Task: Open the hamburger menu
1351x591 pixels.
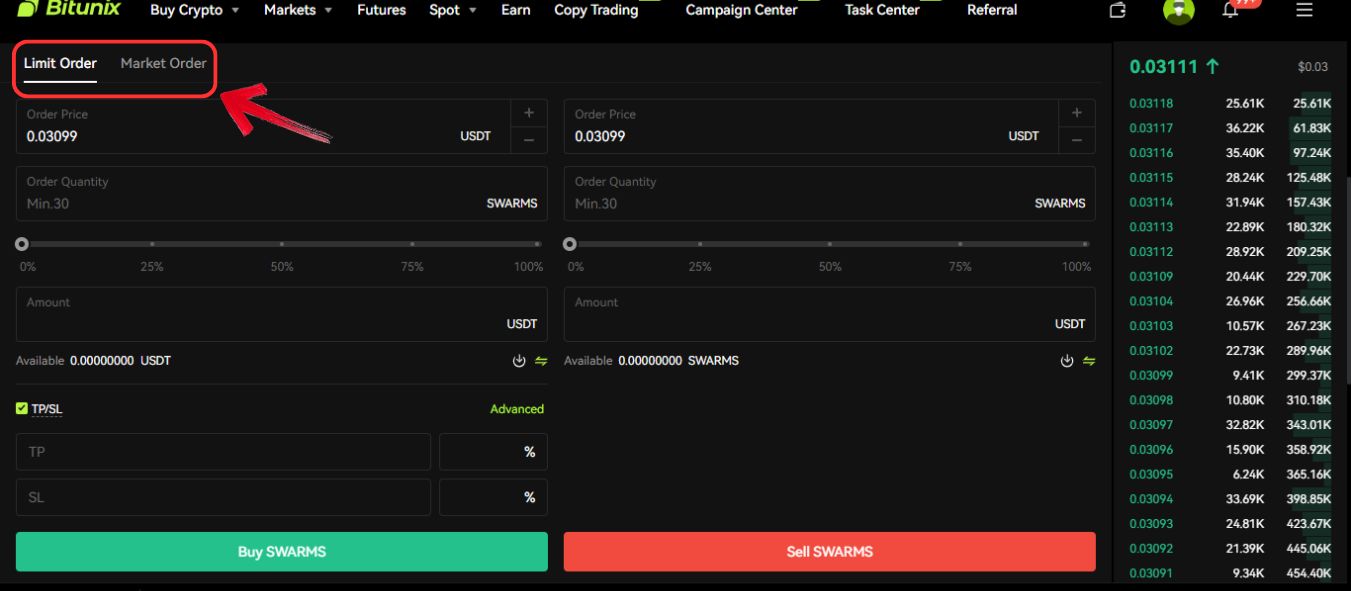Action: pyautogui.click(x=1304, y=10)
